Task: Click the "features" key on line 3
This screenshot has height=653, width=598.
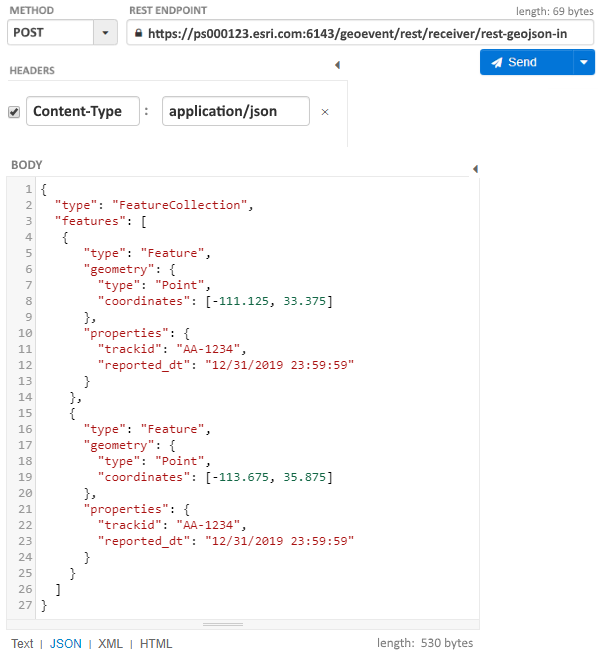Action: [x=90, y=221]
